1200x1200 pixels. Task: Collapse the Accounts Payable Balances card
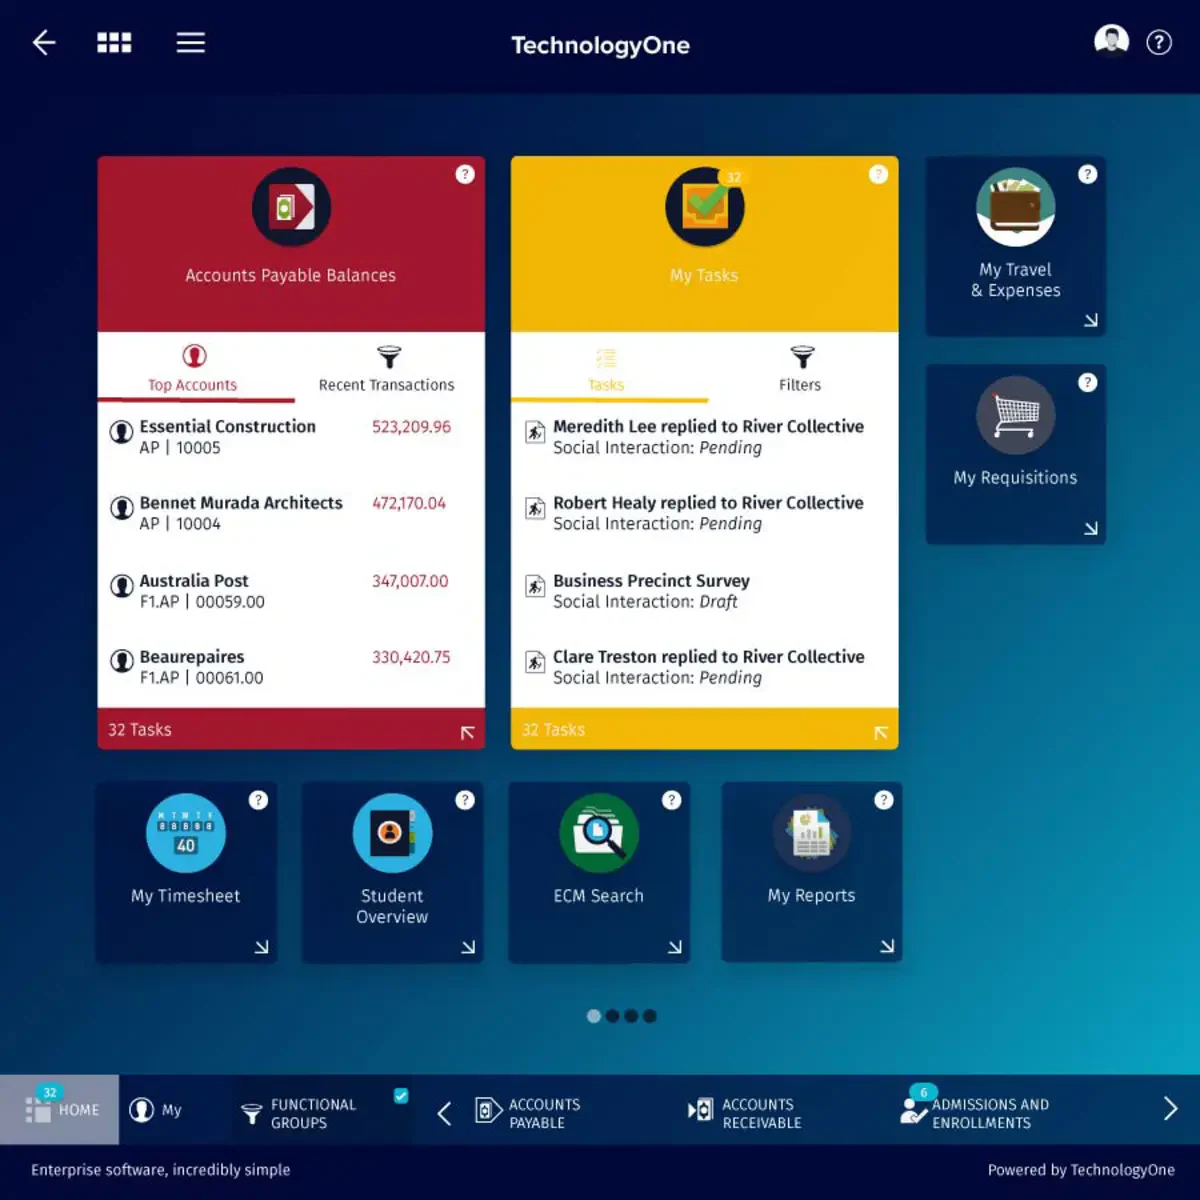click(x=467, y=733)
